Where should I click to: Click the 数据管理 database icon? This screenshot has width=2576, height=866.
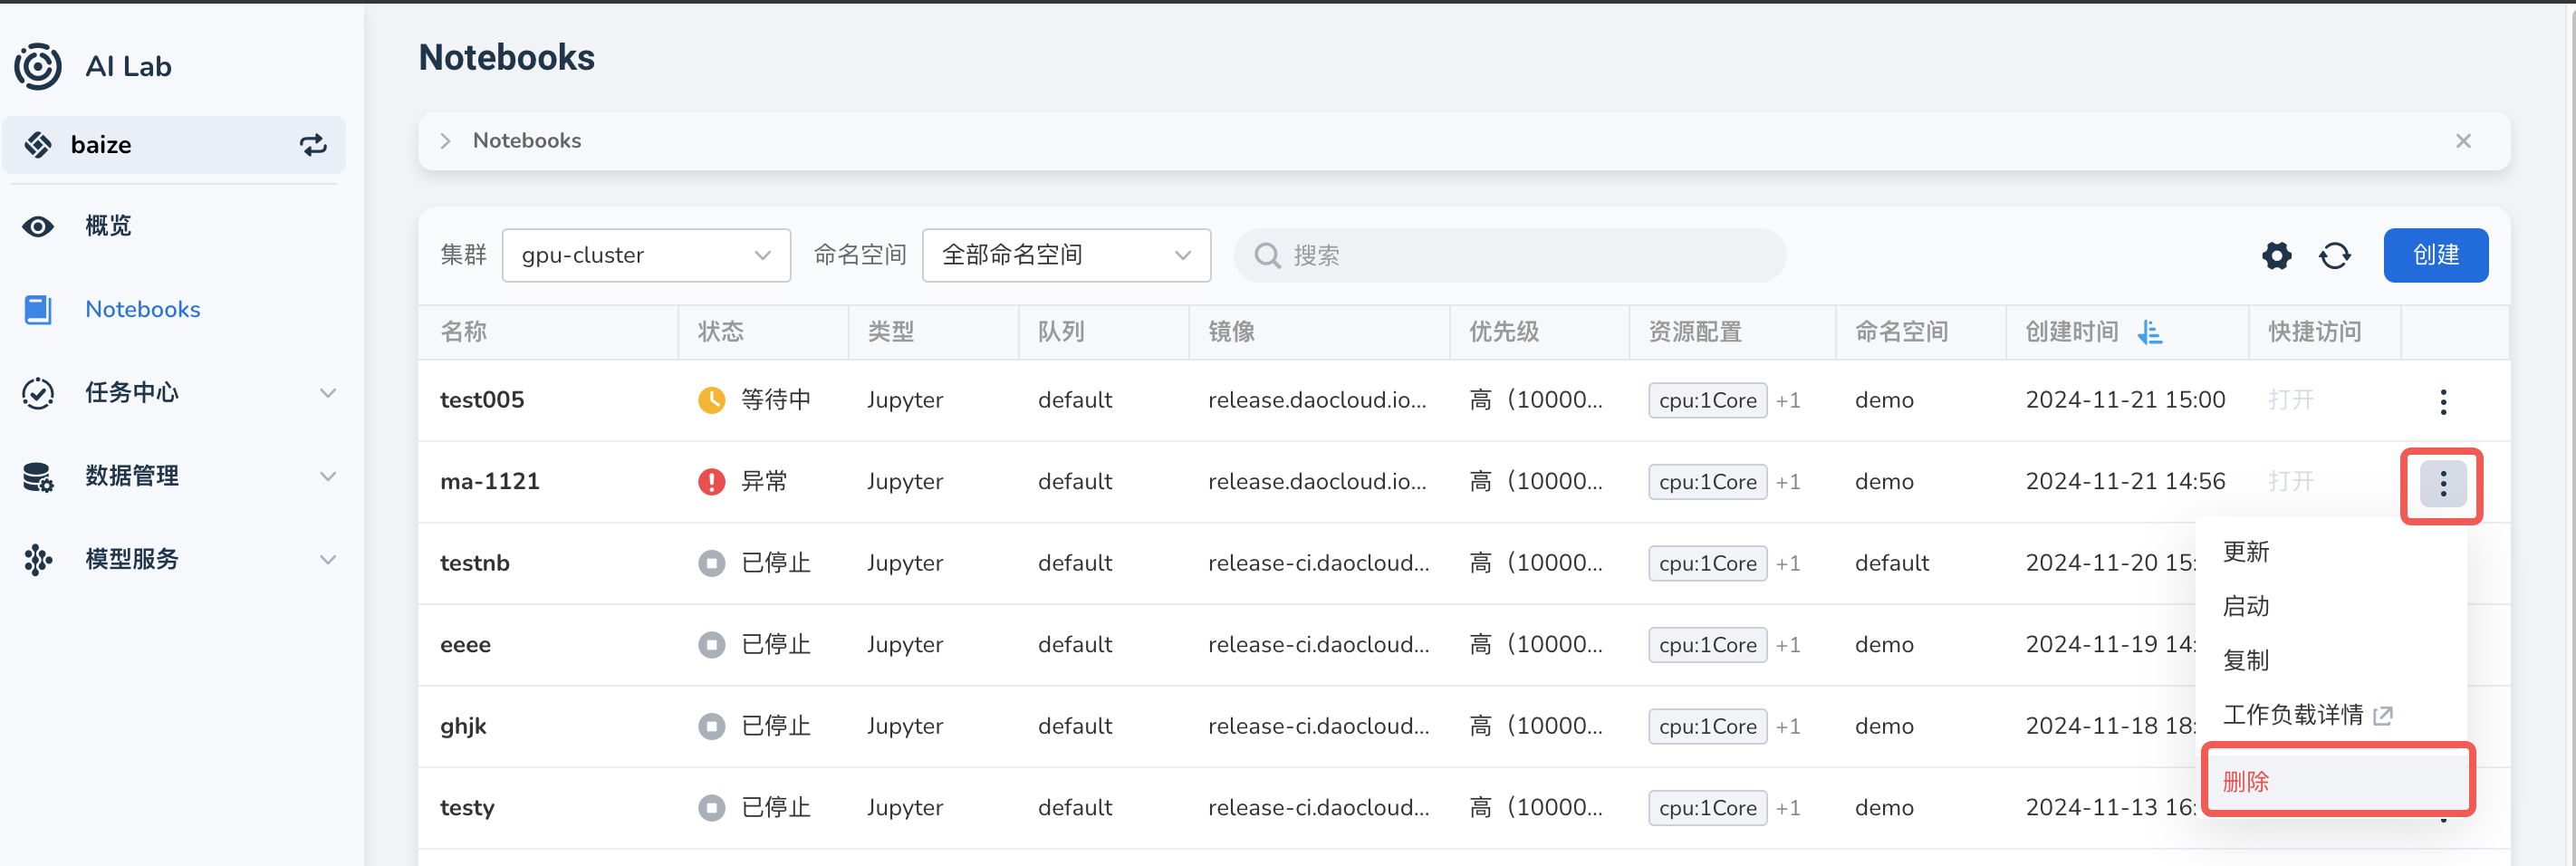click(x=38, y=477)
